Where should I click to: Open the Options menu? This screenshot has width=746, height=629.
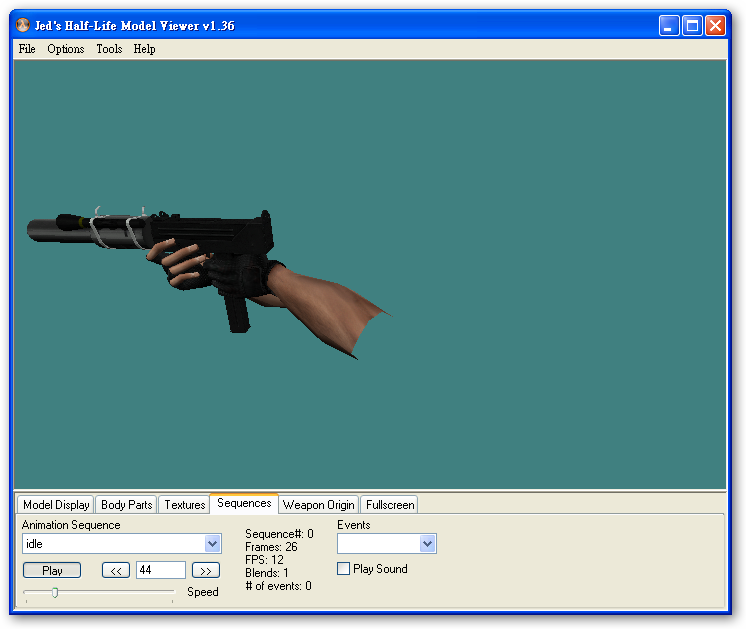pyautogui.click(x=66, y=49)
